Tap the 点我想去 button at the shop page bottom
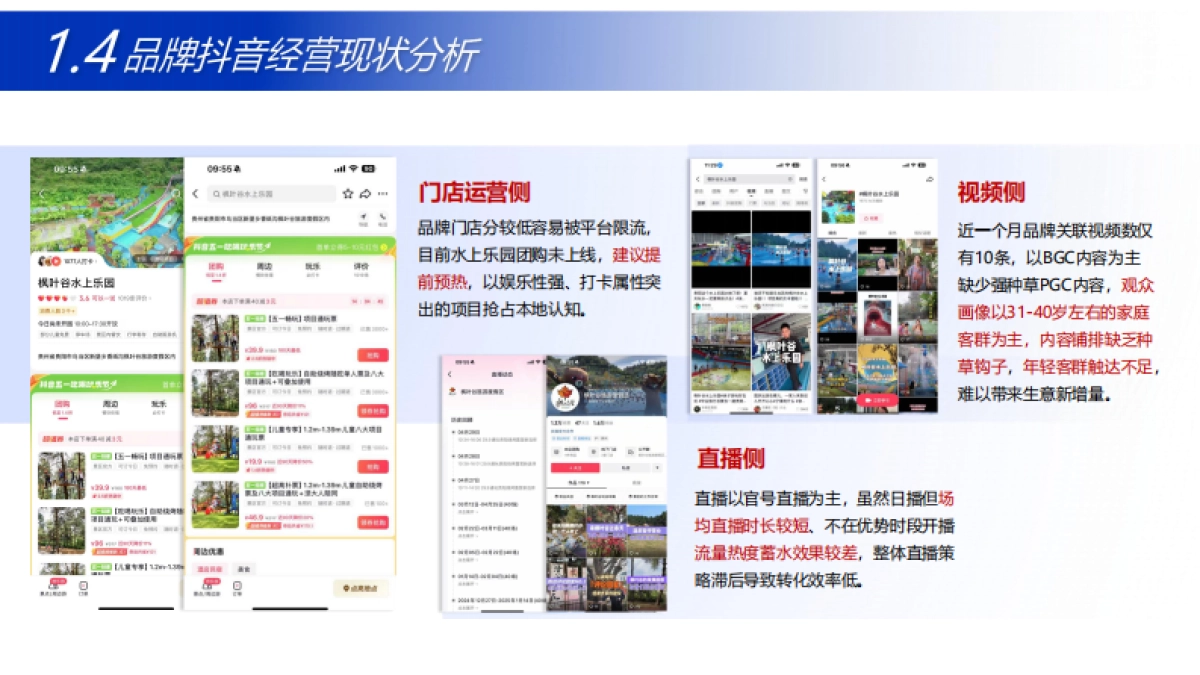Image resolution: width=1200 pixels, height=675 pixels. point(361,588)
